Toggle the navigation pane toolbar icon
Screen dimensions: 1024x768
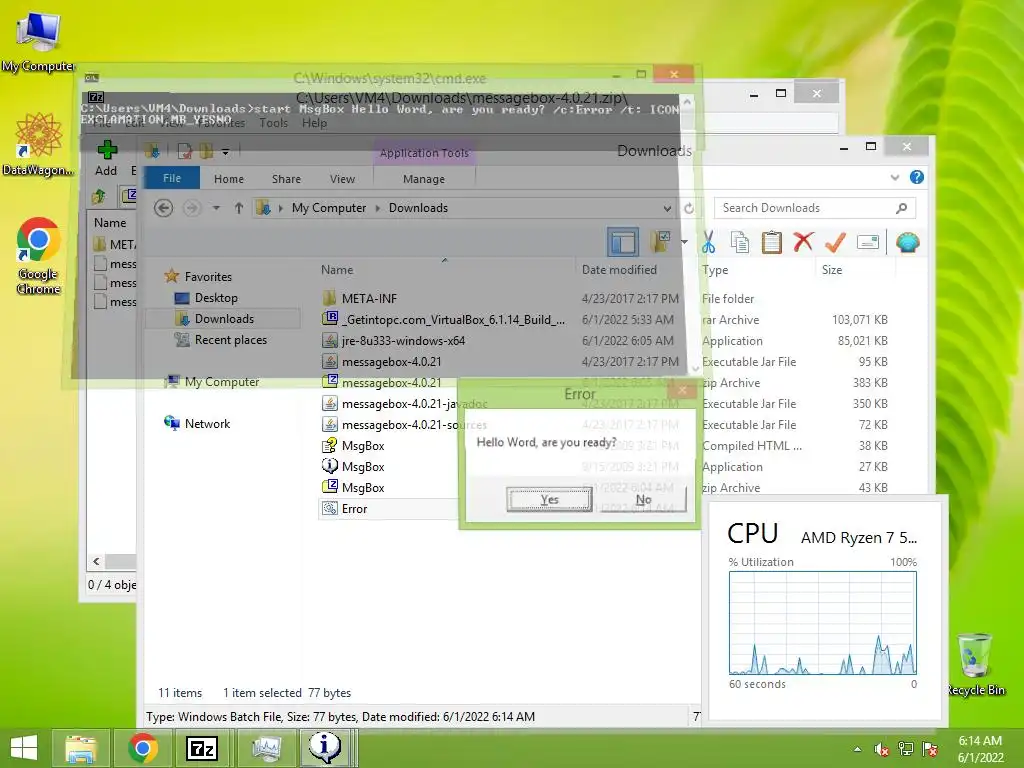click(622, 242)
